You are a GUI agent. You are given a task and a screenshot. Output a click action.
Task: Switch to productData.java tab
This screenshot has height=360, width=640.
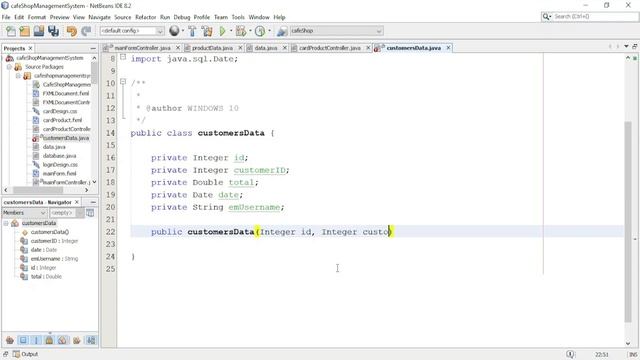click(212, 48)
